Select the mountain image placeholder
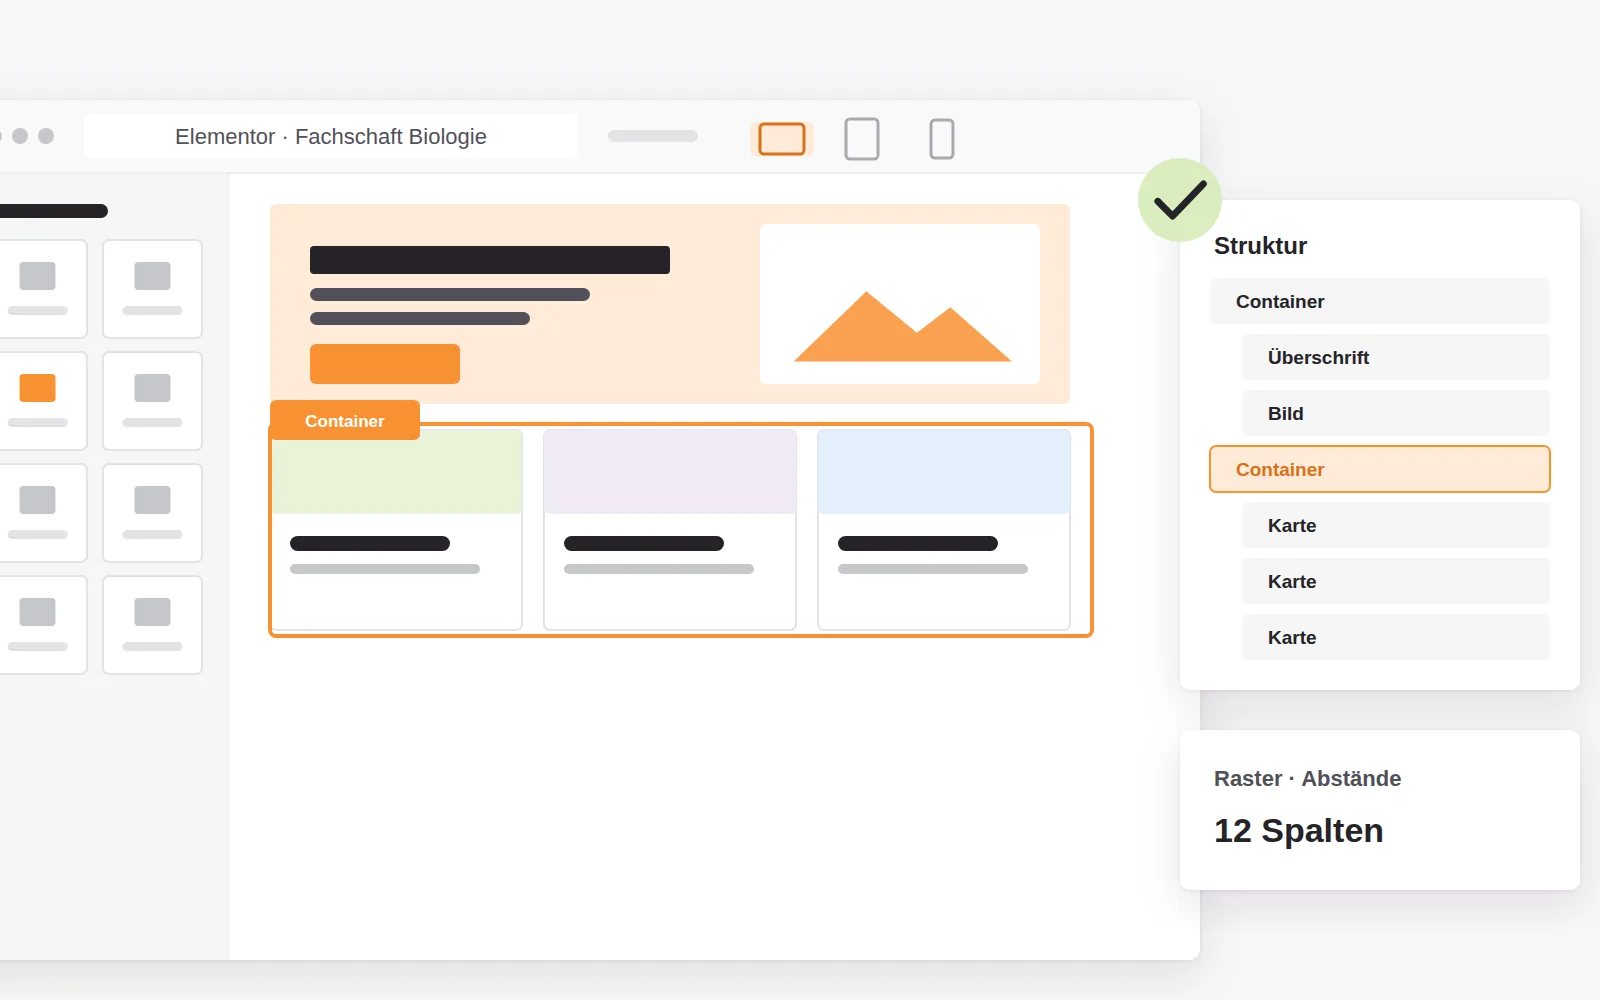 tap(900, 304)
